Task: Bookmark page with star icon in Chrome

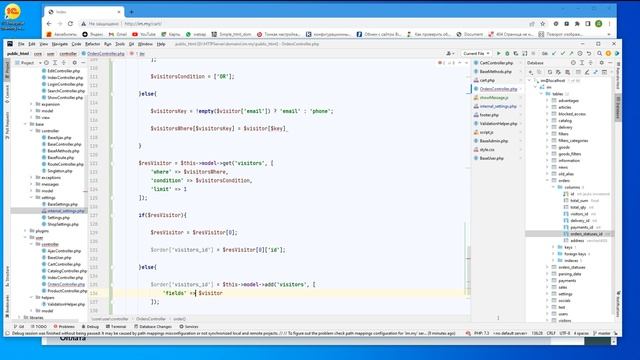Action: (x=542, y=24)
